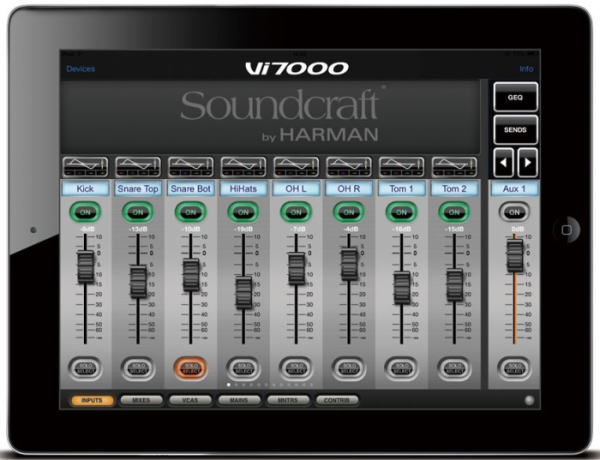The height and width of the screenshot is (460, 600).
Task: Solo/select the Tom 2 channel
Action: coord(454,368)
